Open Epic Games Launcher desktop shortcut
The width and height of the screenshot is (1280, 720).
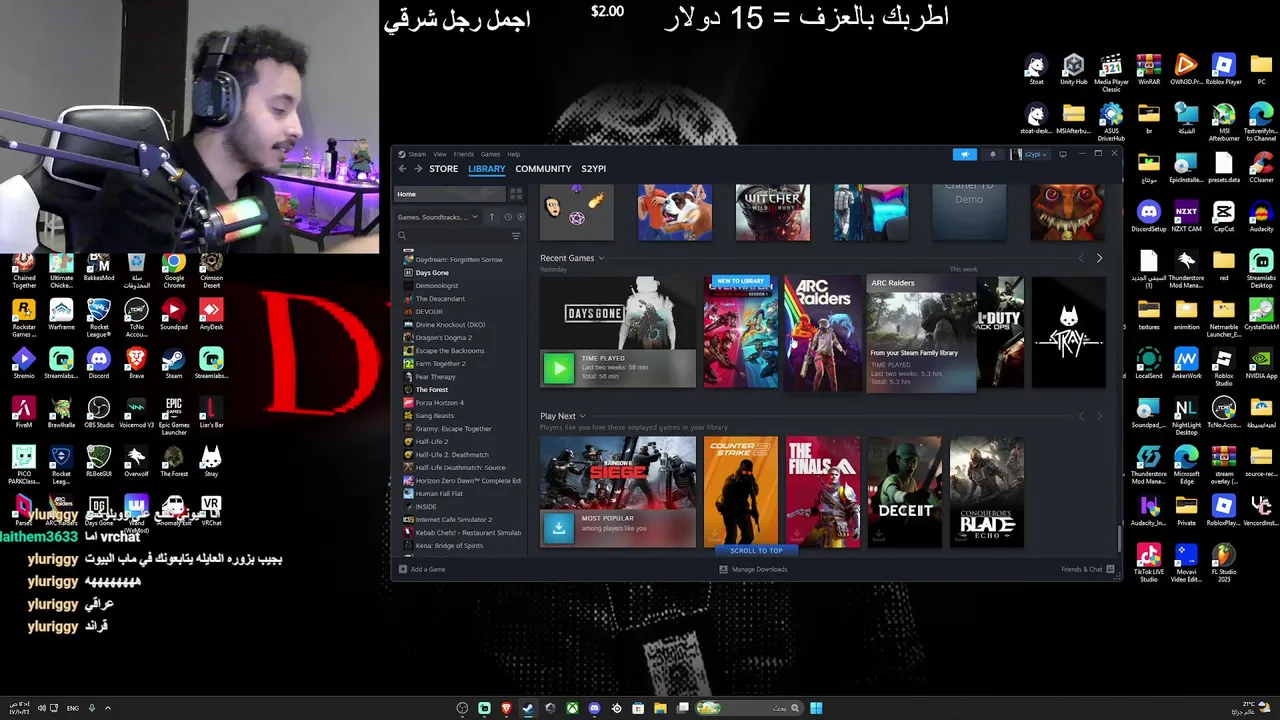(174, 415)
